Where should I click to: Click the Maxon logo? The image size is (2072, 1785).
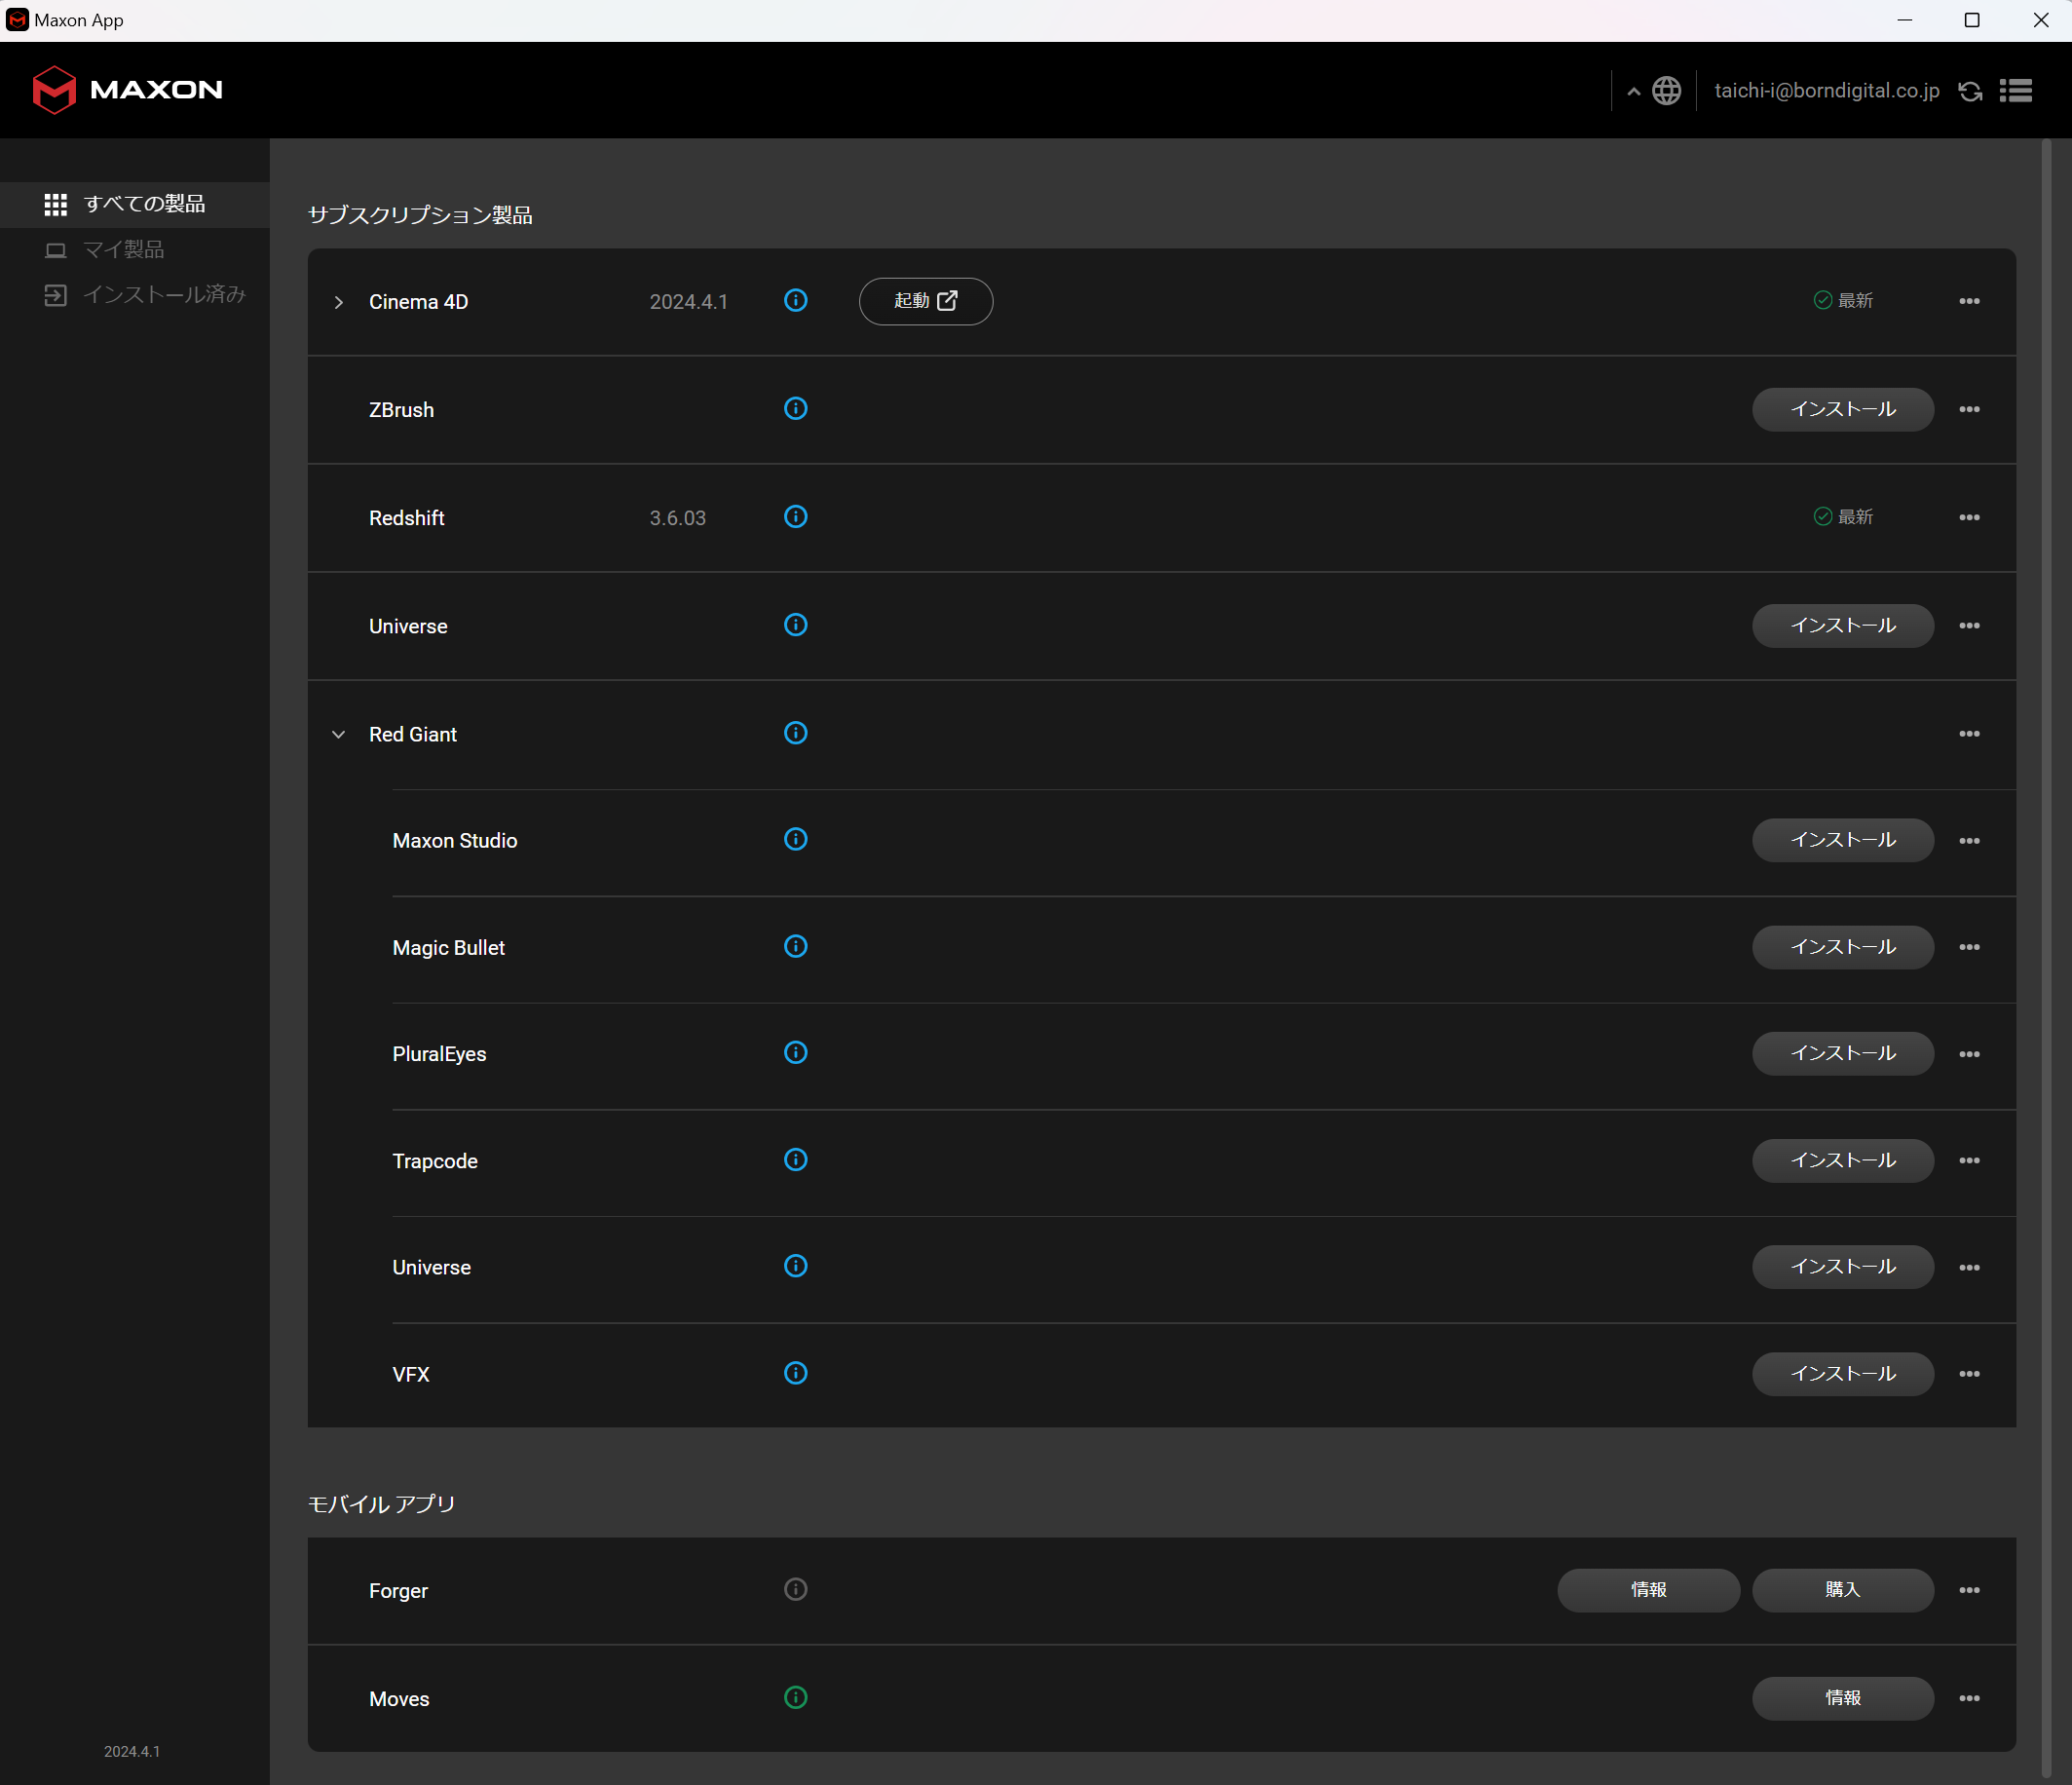(127, 90)
